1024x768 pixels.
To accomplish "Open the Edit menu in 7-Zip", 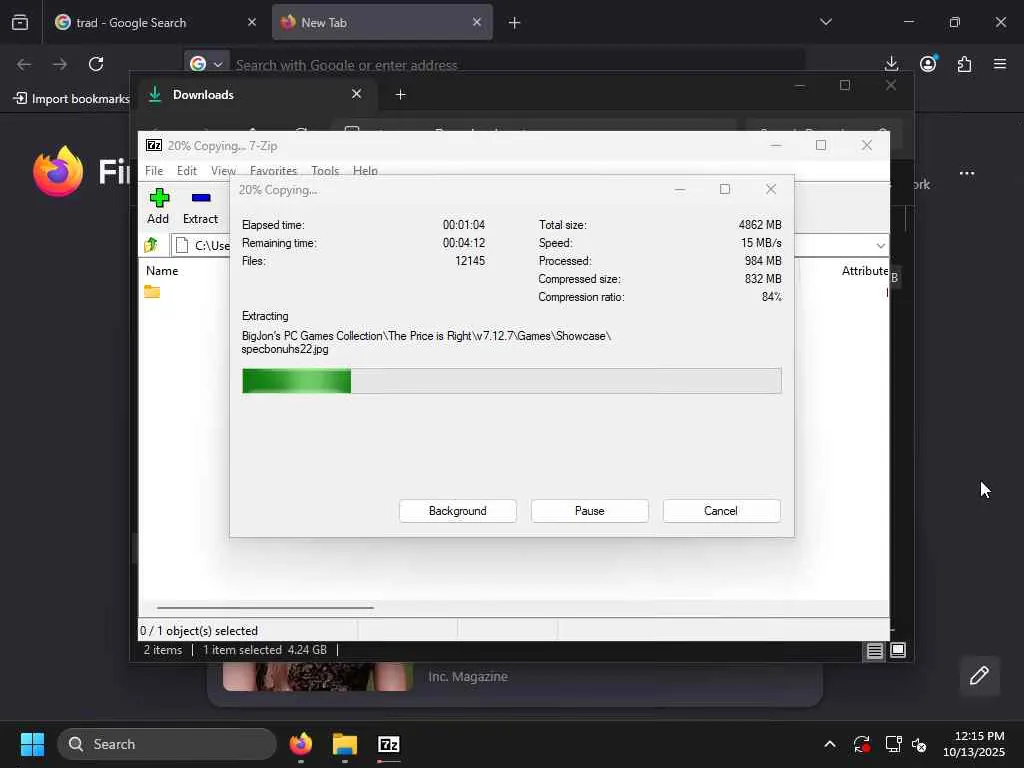I will [x=187, y=170].
